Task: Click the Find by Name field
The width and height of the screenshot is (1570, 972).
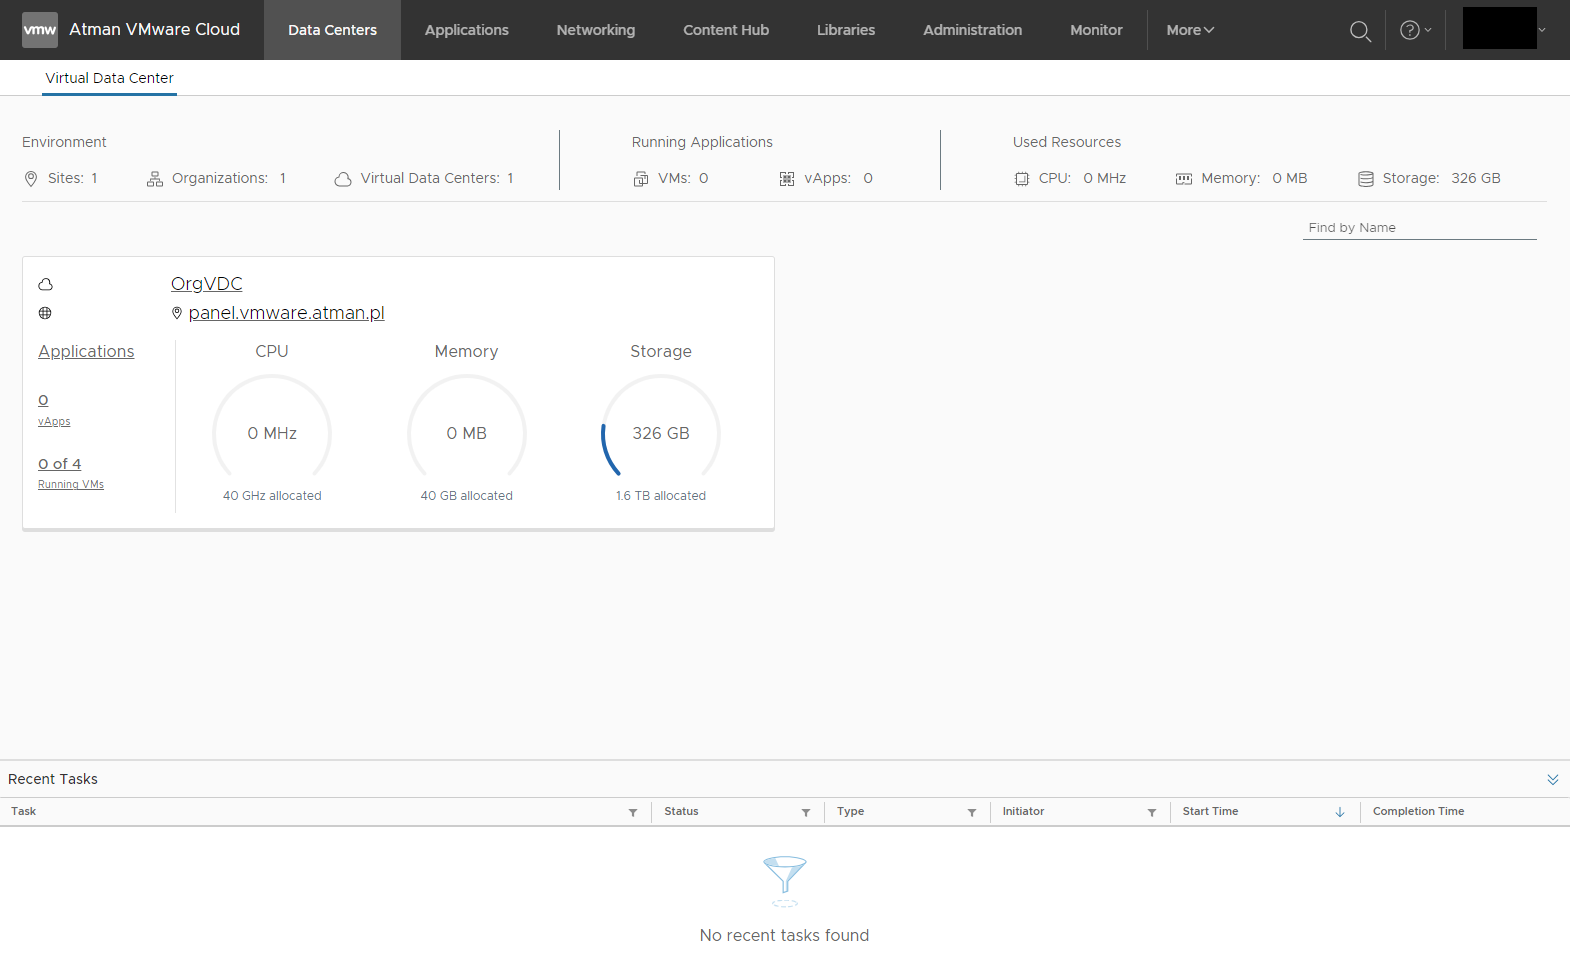Action: point(1418,228)
